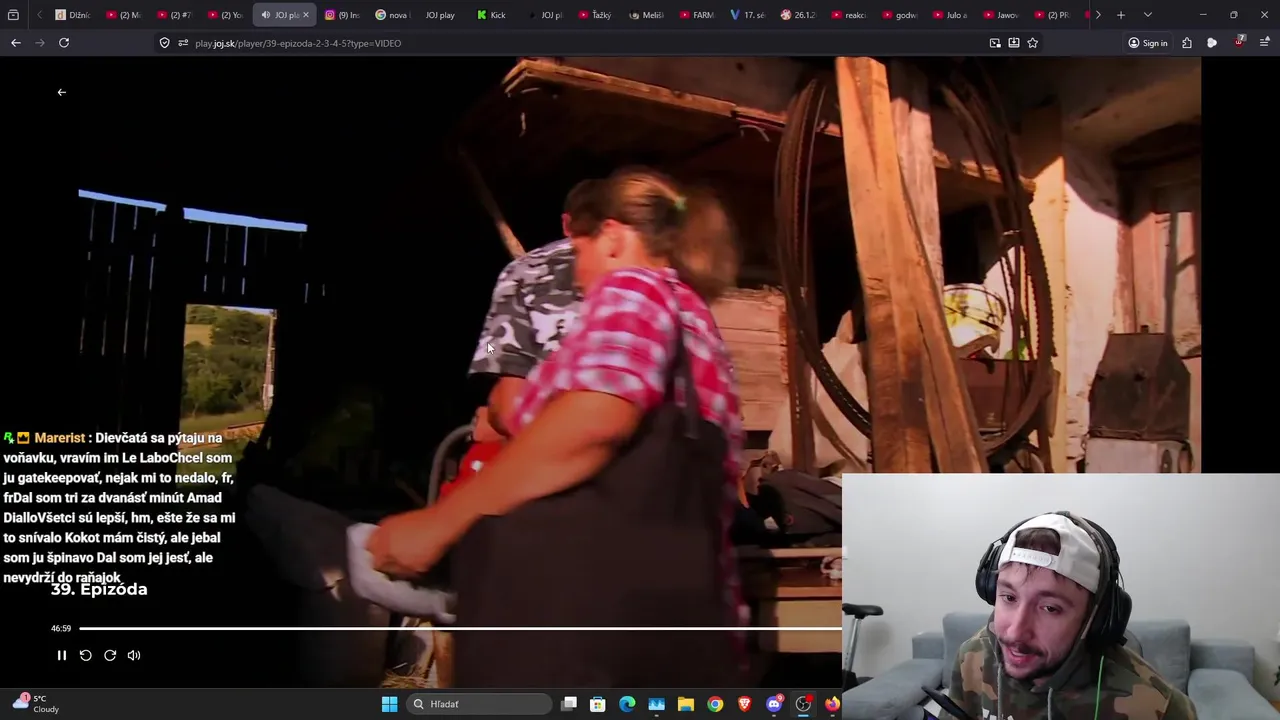This screenshot has height=720, width=1280.
Task: Close the active JOJ play tab
Action: 306,15
